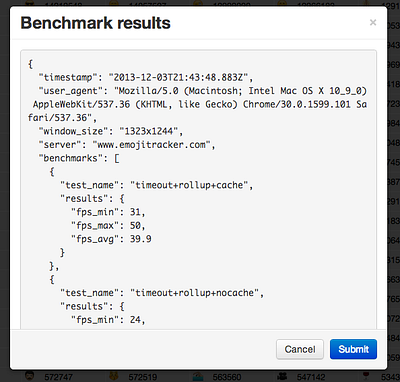Select the 563560 emoji count

click(227, 377)
